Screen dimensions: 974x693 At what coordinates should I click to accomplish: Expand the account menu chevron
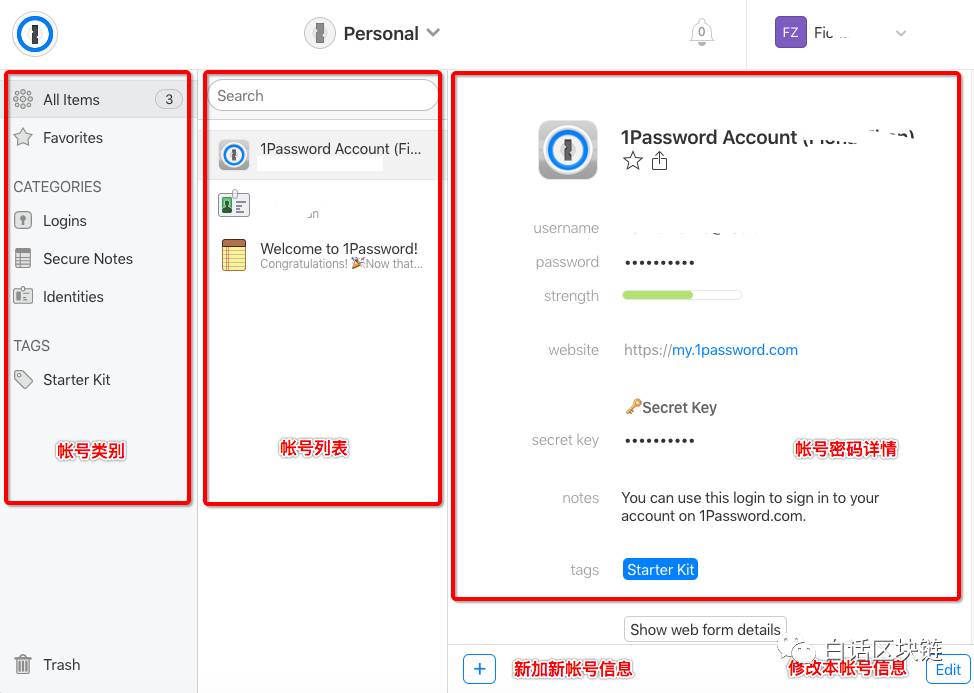901,33
